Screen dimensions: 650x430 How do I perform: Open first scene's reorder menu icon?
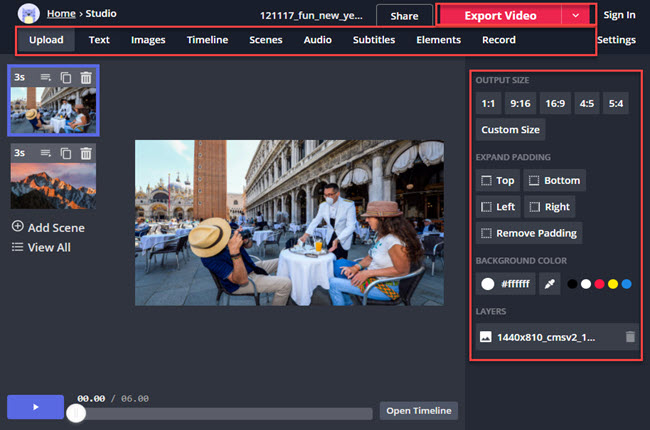[46, 77]
